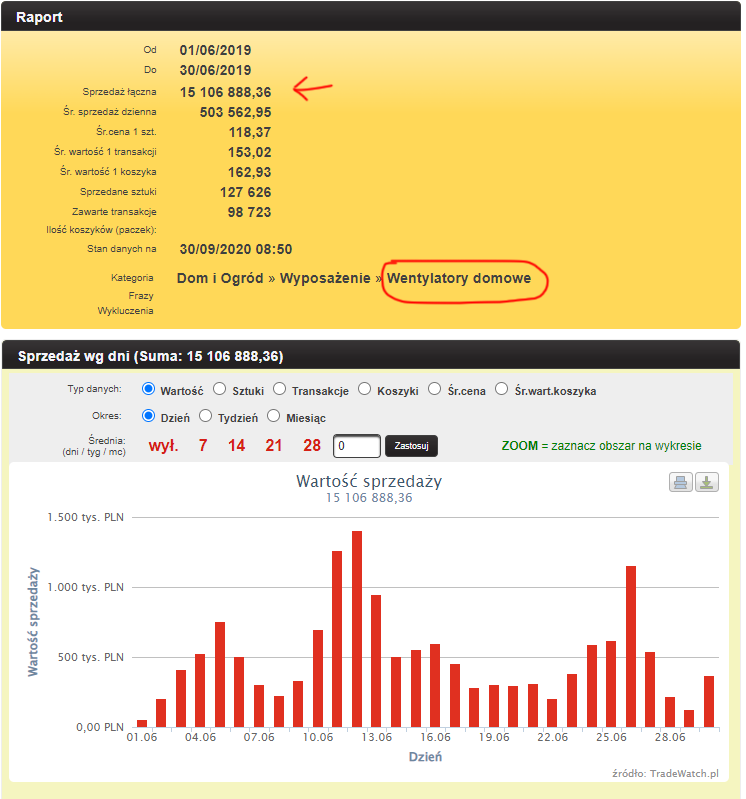Image resolution: width=746 pixels, height=799 pixels.
Task: Click the data timestamp 30/09/2020 08:50
Action: point(236,249)
